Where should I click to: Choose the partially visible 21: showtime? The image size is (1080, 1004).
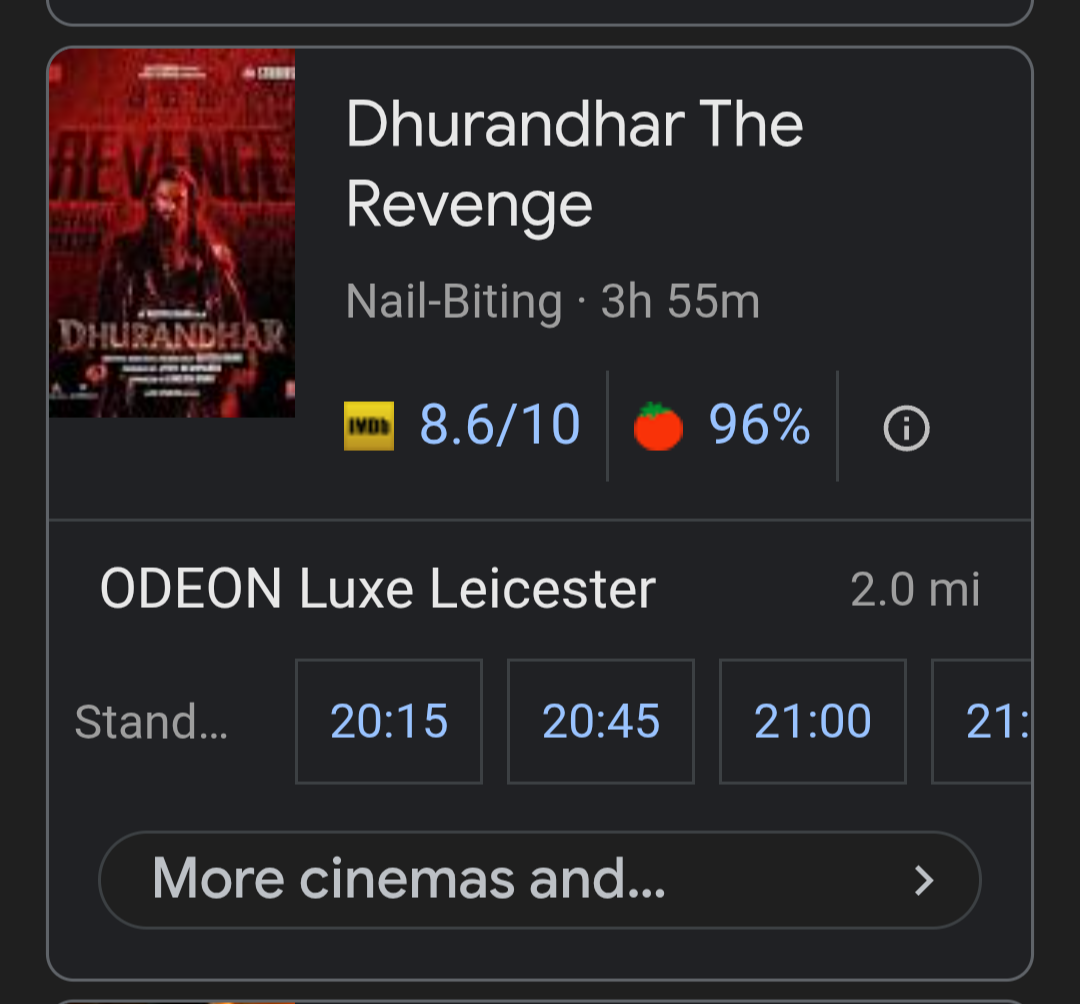982,721
